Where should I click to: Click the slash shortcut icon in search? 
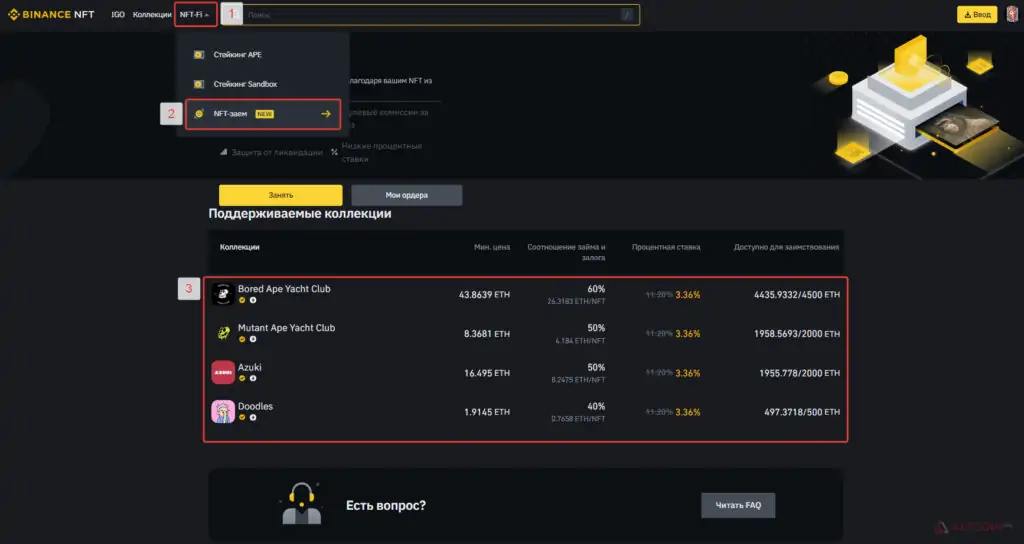(627, 14)
